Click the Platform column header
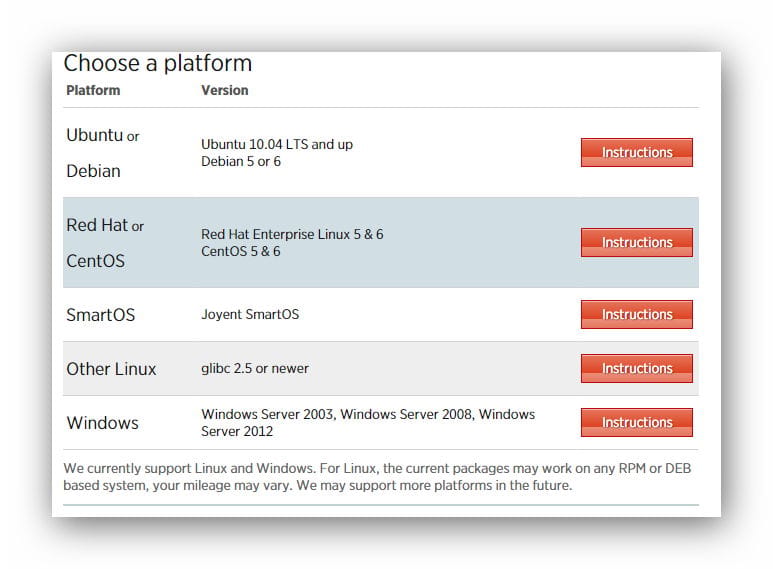 (x=93, y=90)
